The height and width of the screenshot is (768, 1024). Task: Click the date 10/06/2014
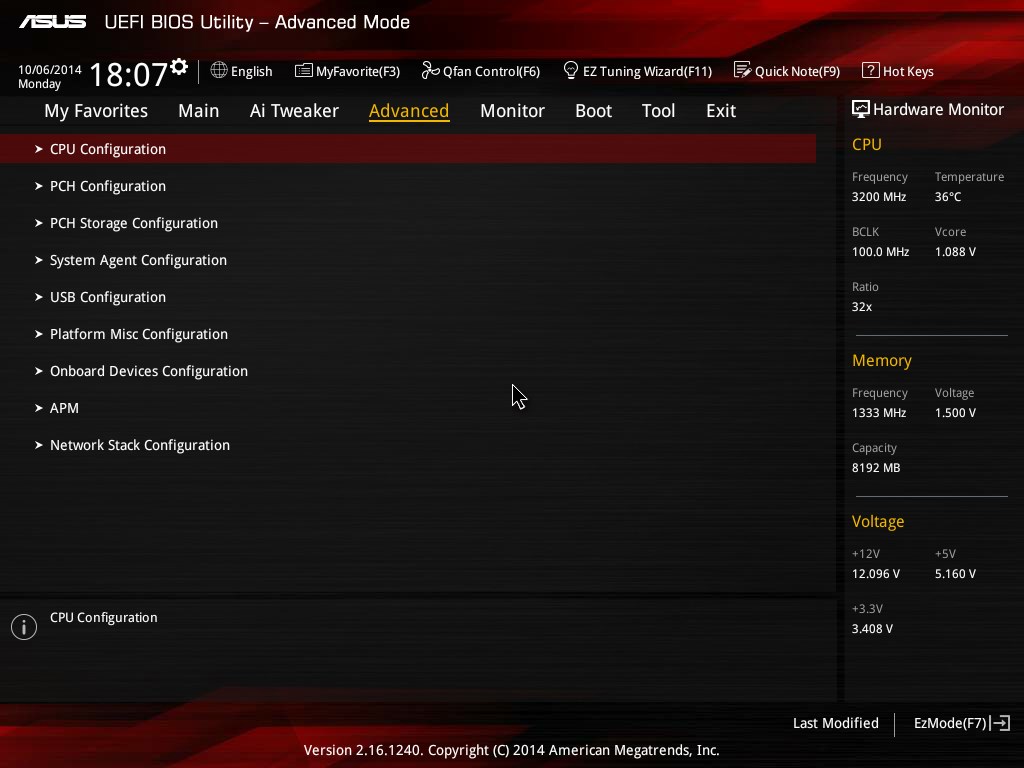[x=50, y=70]
